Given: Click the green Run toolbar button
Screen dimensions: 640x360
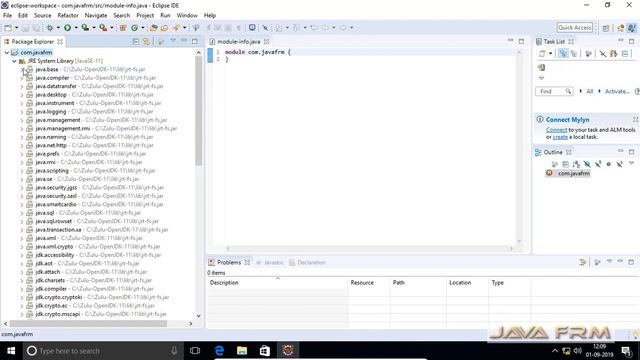Looking at the screenshot, I should pos(67,28).
